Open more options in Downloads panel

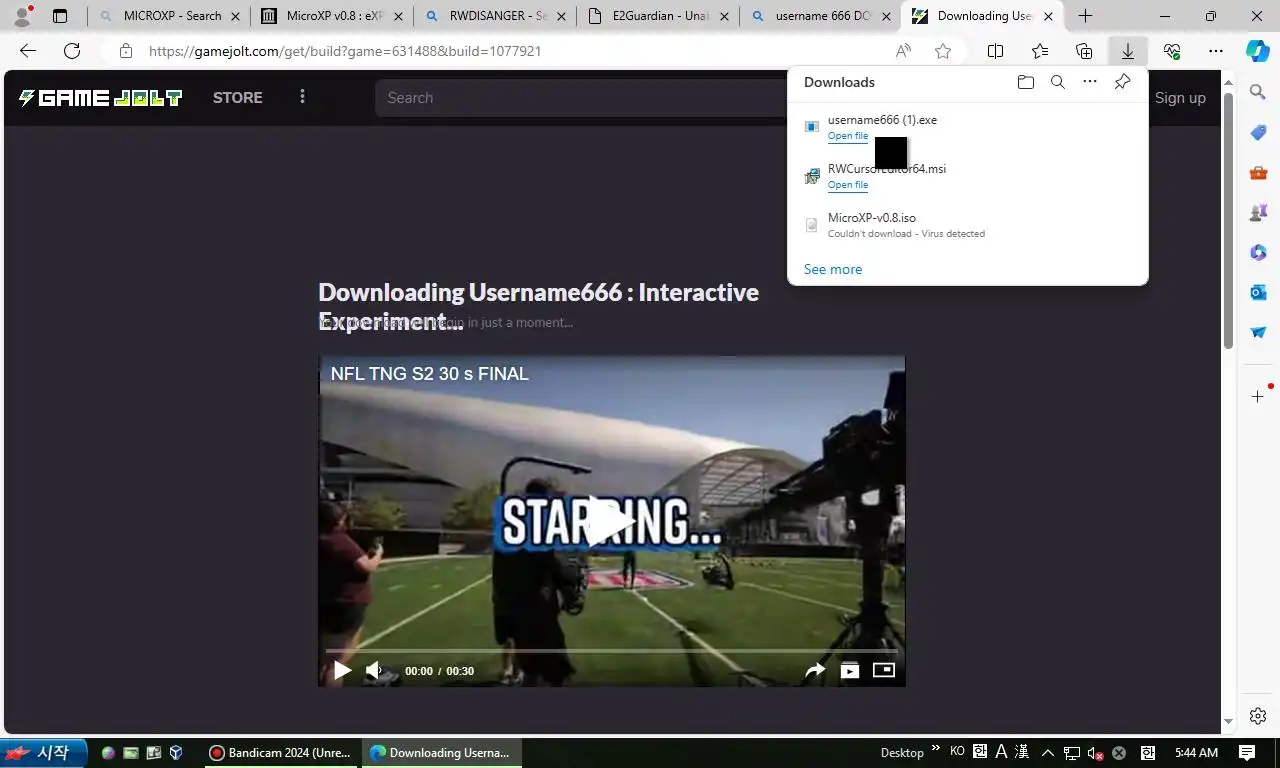tap(1090, 82)
